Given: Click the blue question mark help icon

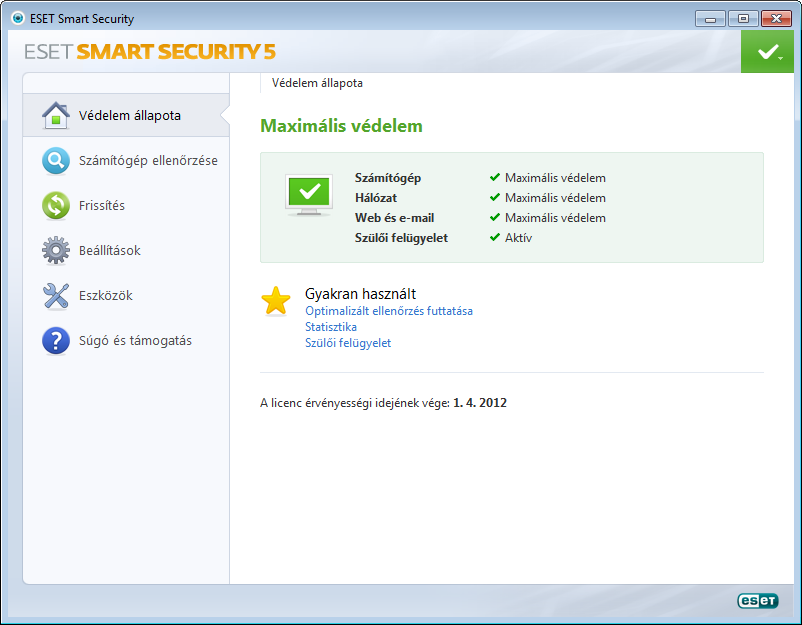Looking at the screenshot, I should pos(56,341).
